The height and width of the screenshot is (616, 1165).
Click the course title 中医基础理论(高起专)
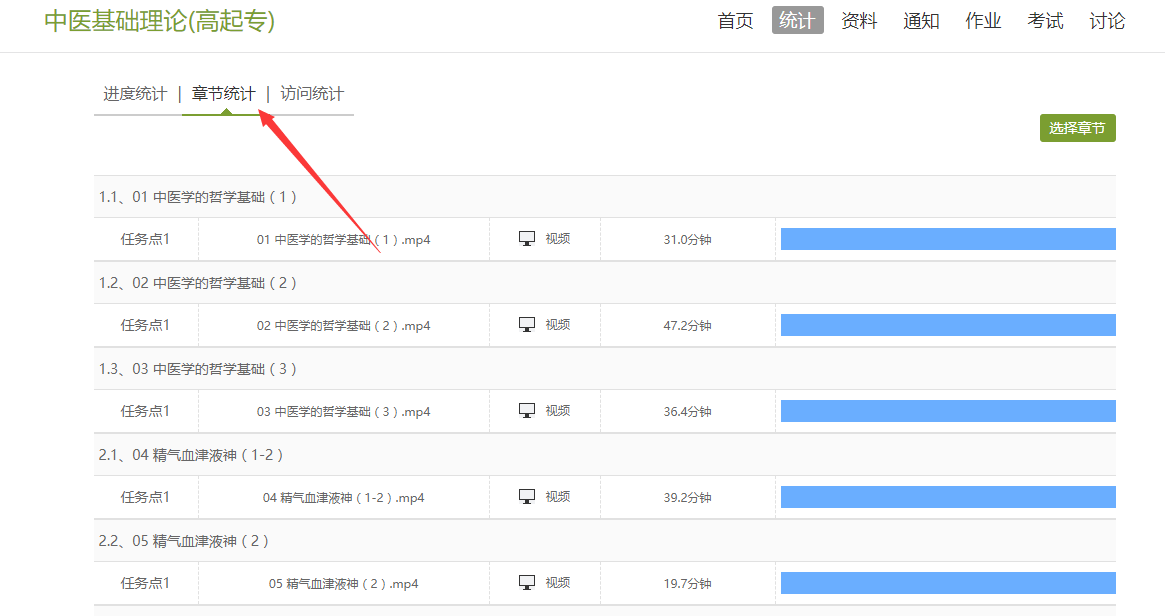(159, 21)
